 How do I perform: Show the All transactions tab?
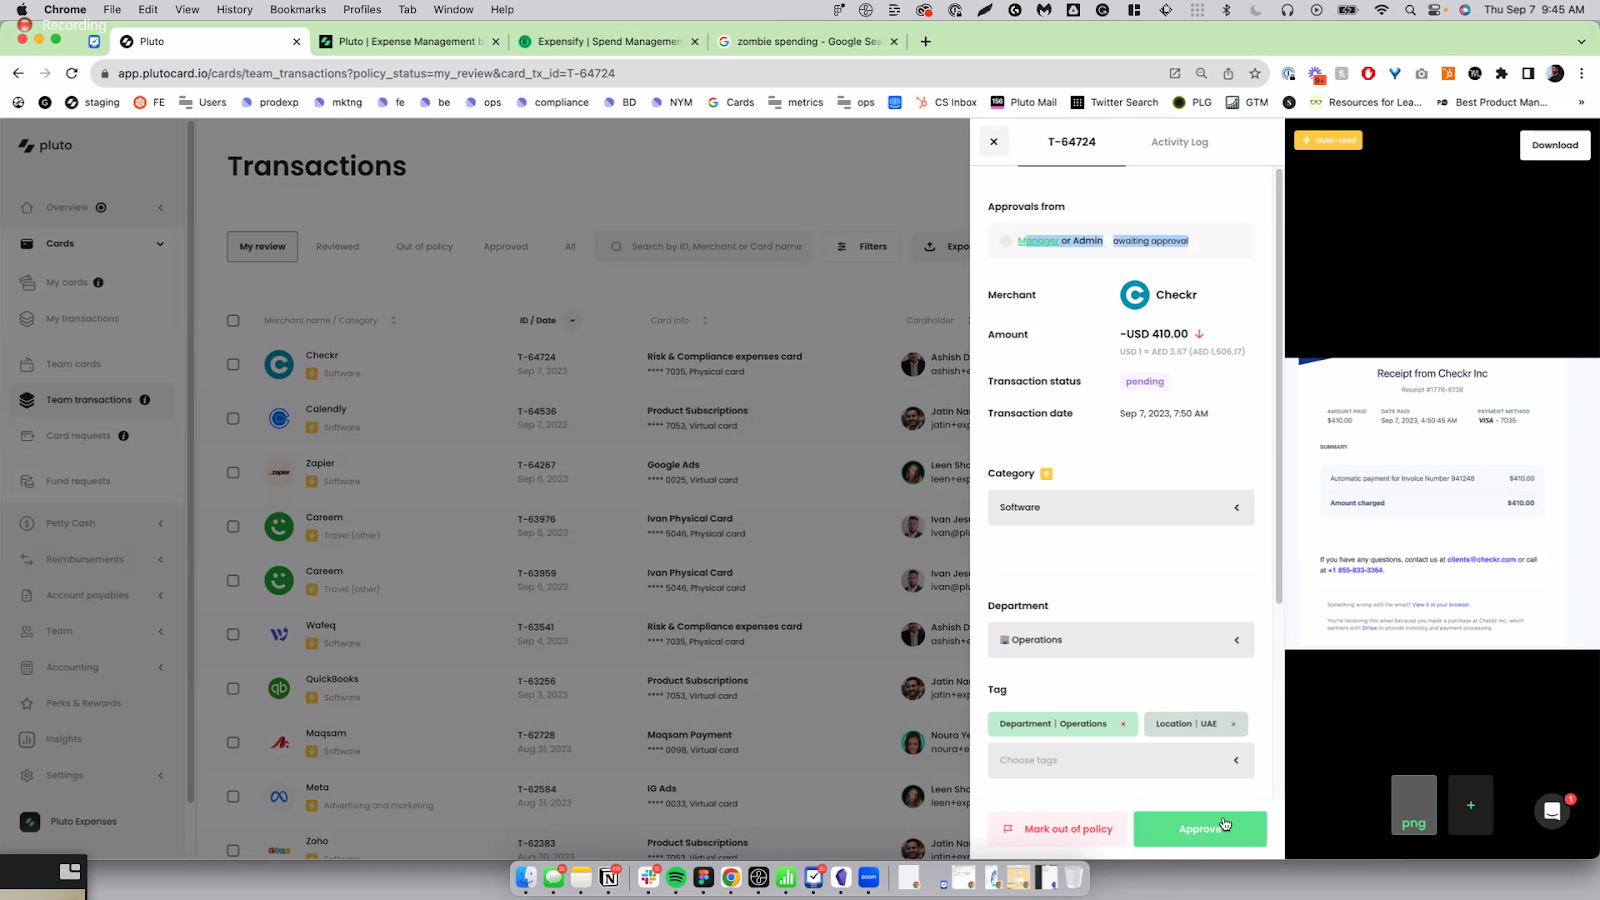pos(570,246)
